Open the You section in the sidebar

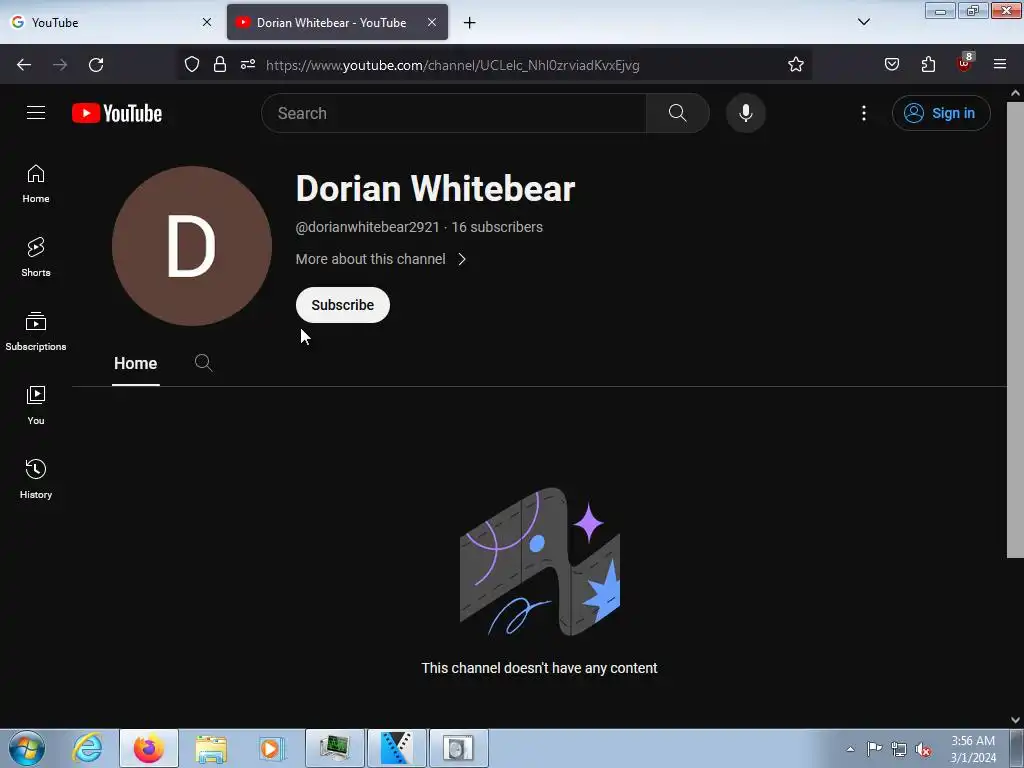[36, 406]
